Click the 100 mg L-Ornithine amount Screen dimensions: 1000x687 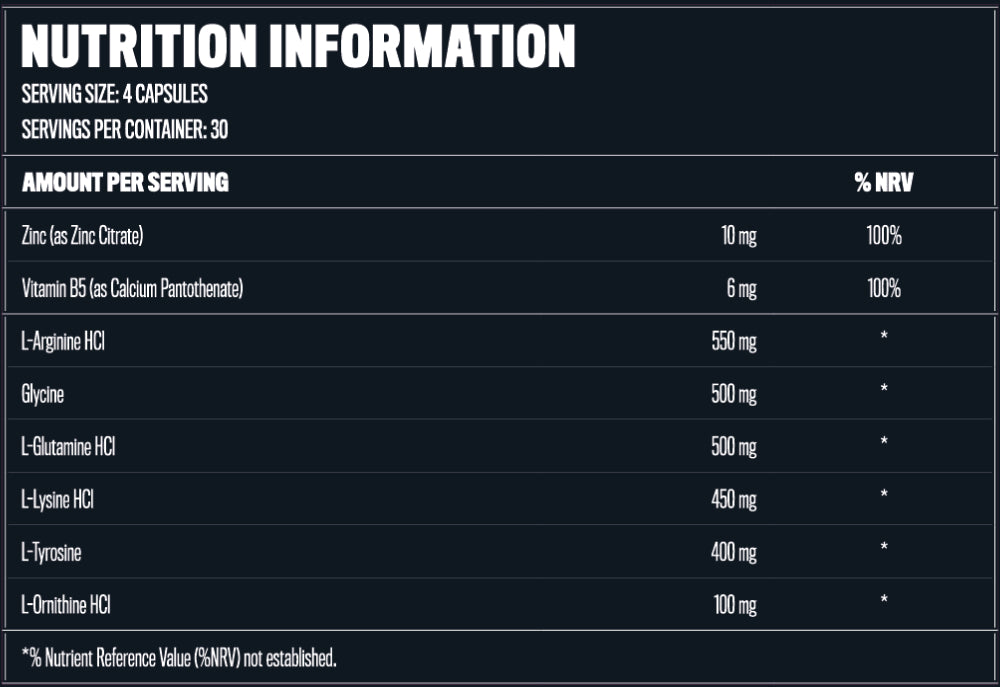733,604
